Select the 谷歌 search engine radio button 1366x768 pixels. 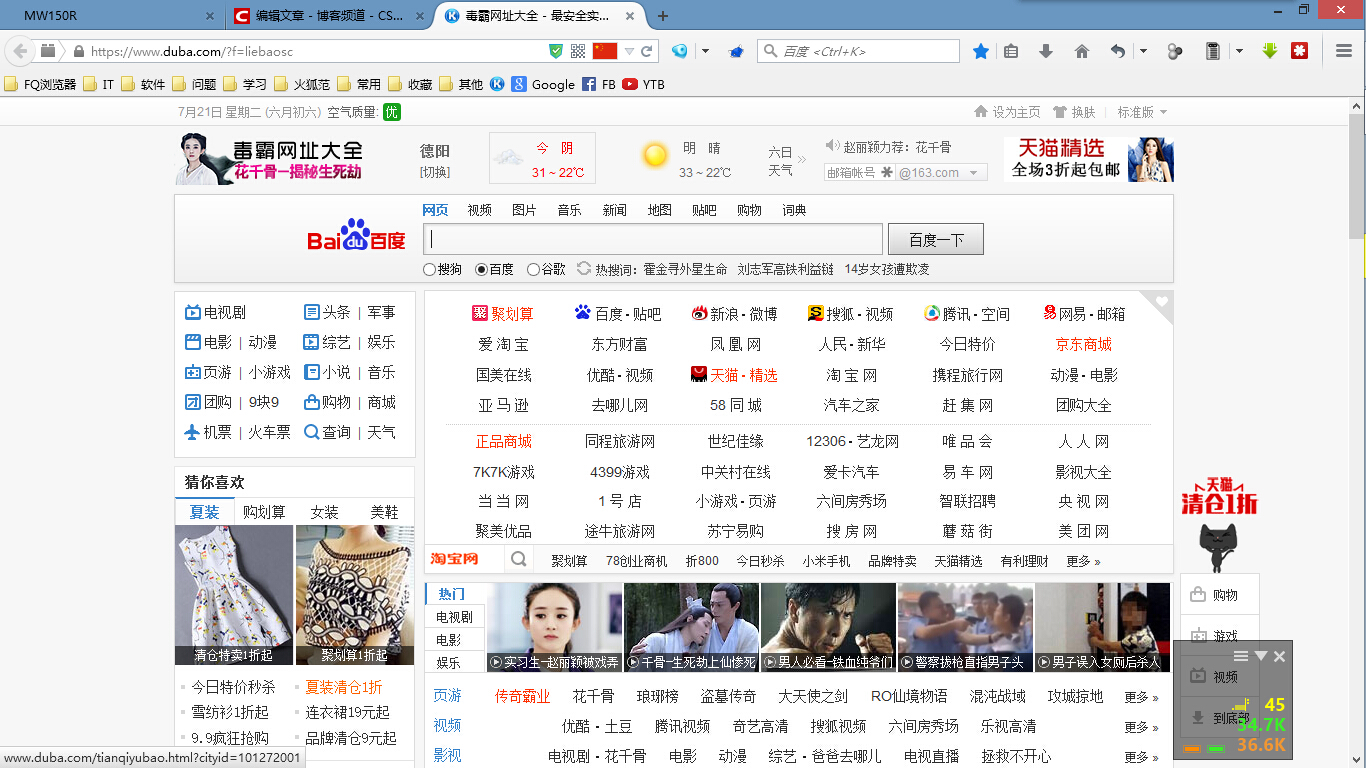[533, 269]
